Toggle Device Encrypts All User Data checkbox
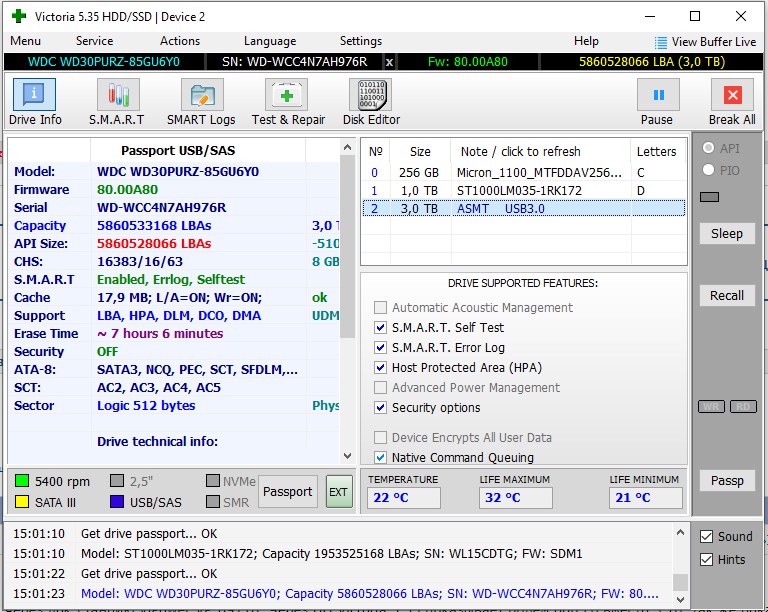 pyautogui.click(x=380, y=437)
